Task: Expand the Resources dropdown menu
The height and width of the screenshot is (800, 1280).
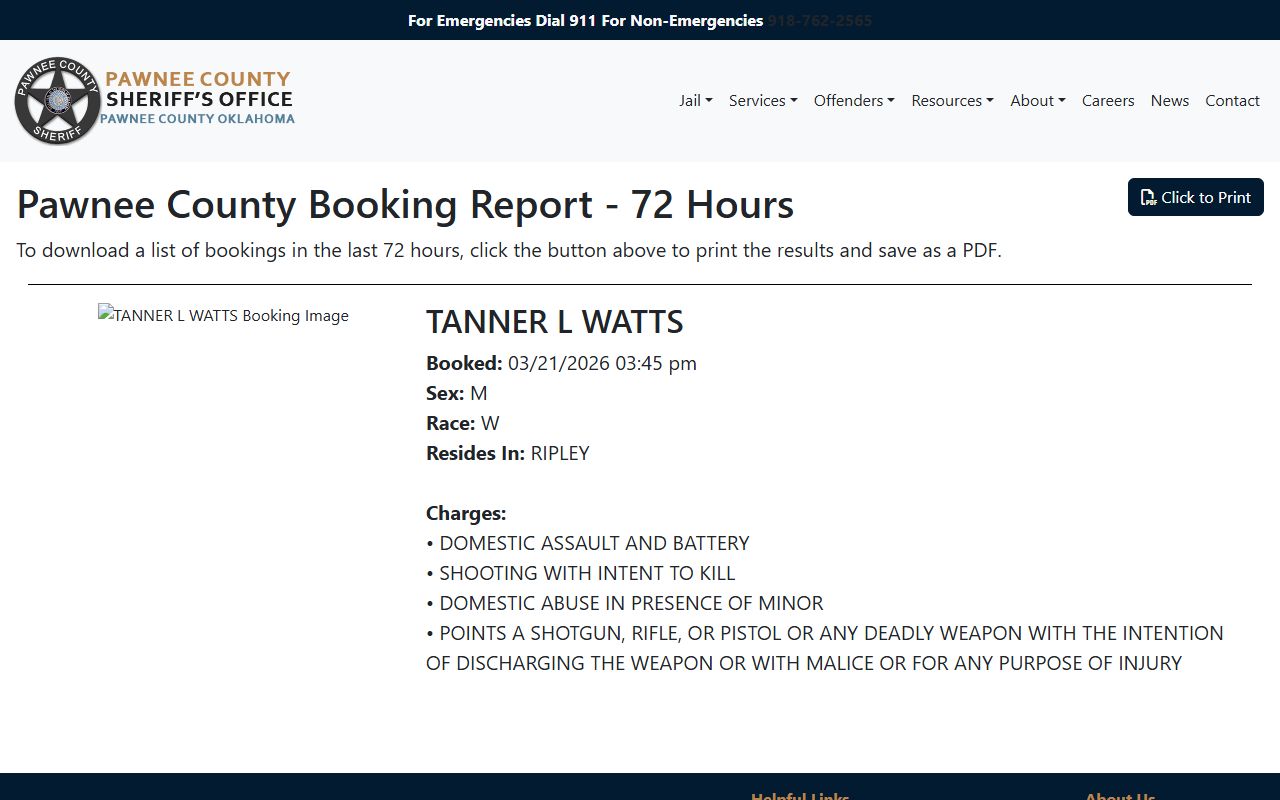Action: click(952, 100)
